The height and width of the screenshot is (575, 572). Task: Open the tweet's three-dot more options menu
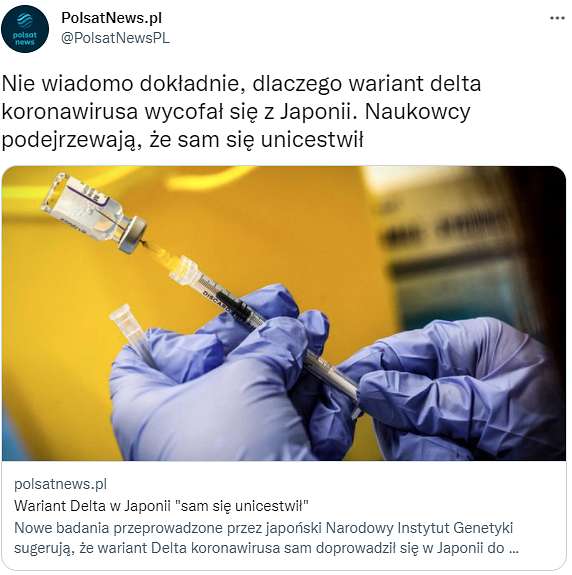coord(557,18)
